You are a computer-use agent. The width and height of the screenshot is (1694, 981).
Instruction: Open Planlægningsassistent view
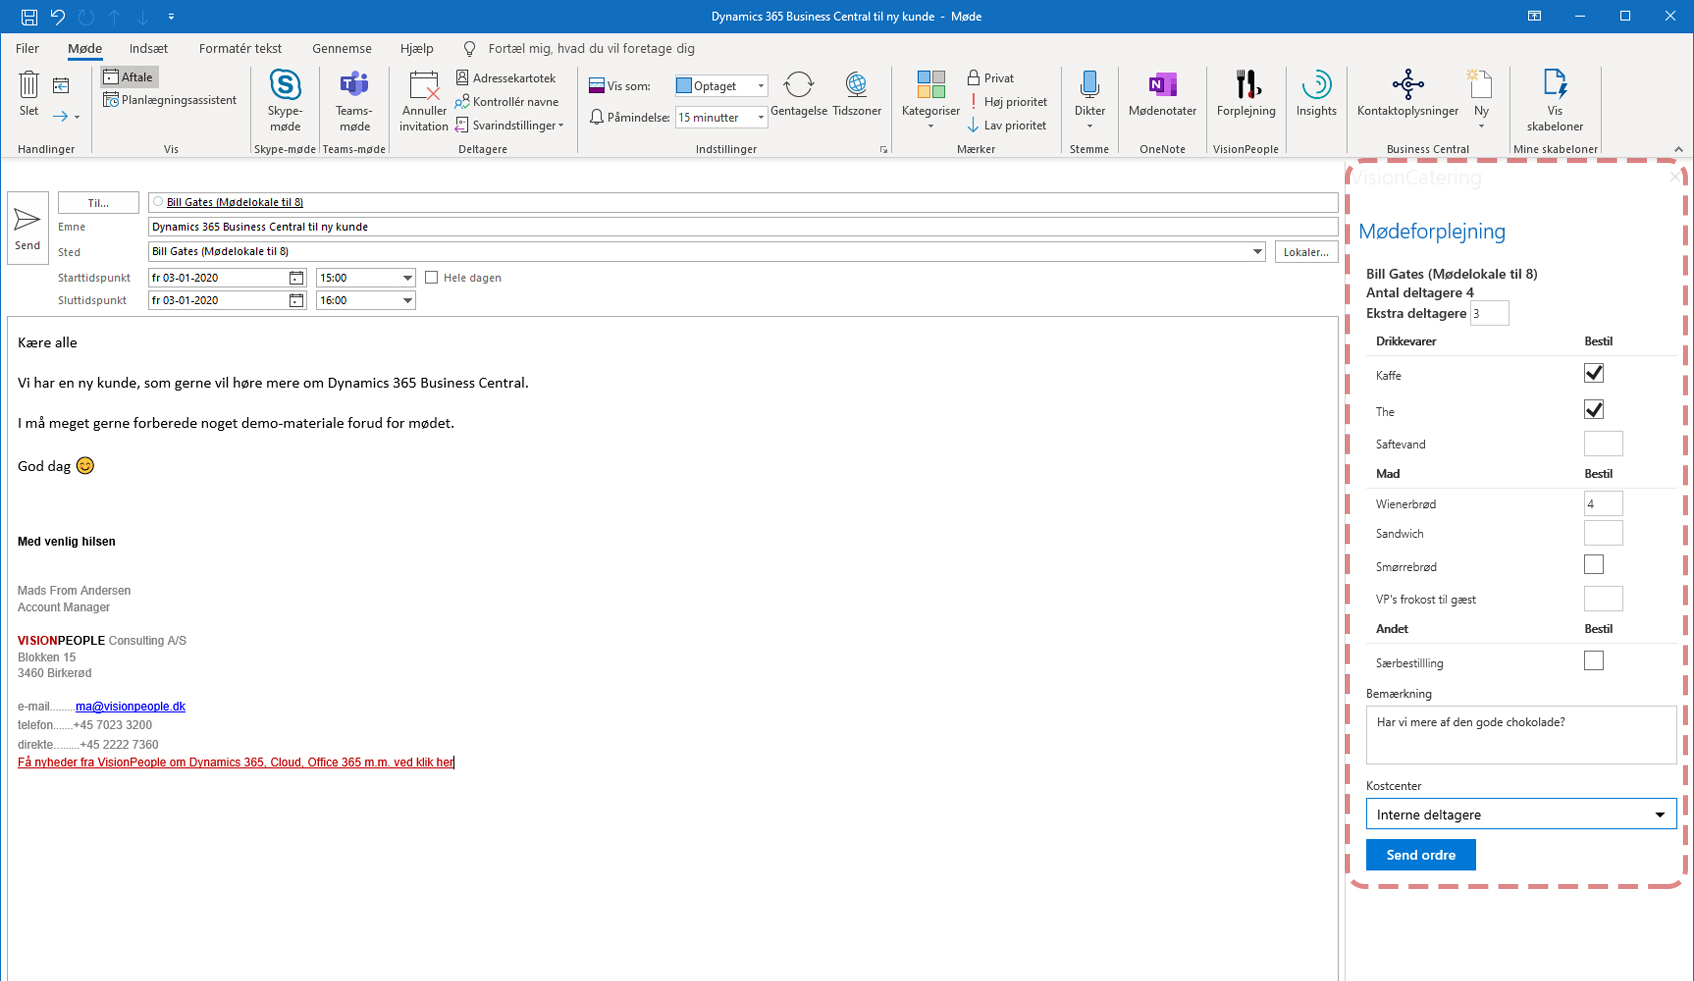(x=170, y=100)
